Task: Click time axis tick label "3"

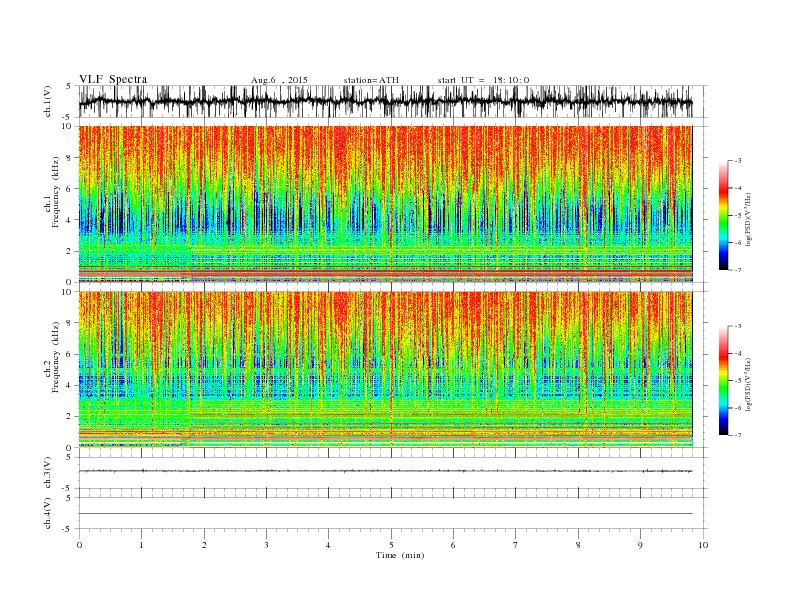Action: point(266,545)
